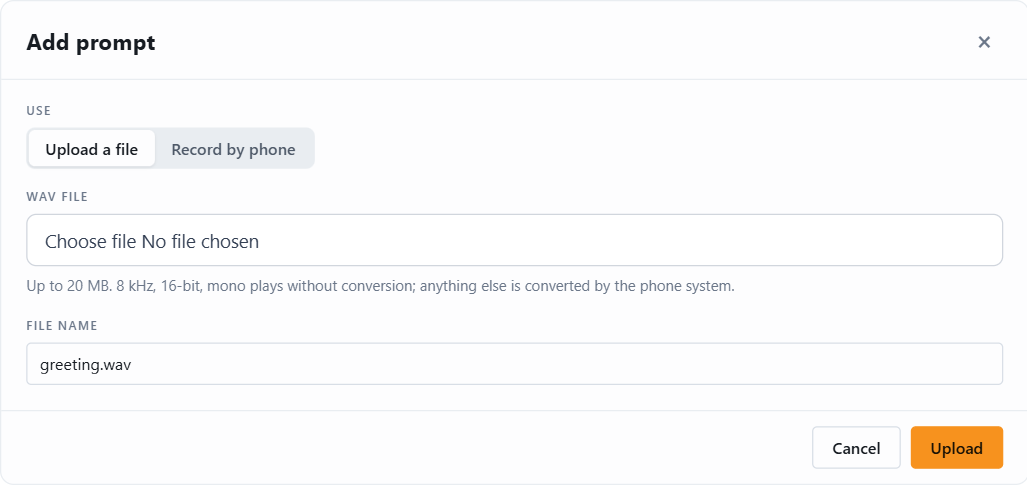Image resolution: width=1027 pixels, height=485 pixels.
Task: Click the blank space in File name box
Action: click(563, 364)
